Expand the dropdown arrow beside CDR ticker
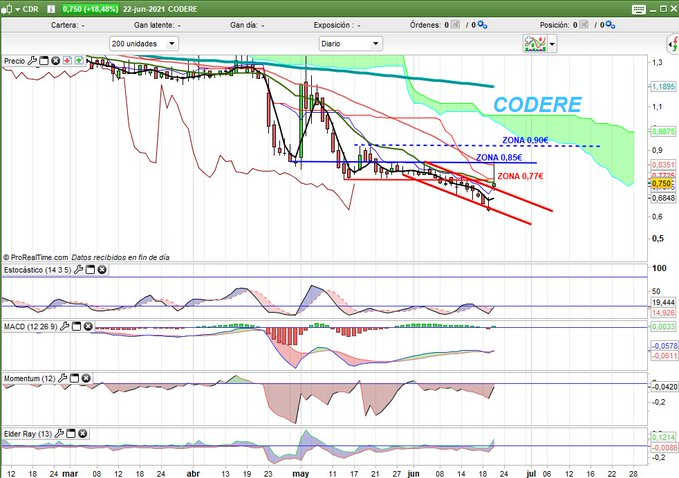 (17, 9)
